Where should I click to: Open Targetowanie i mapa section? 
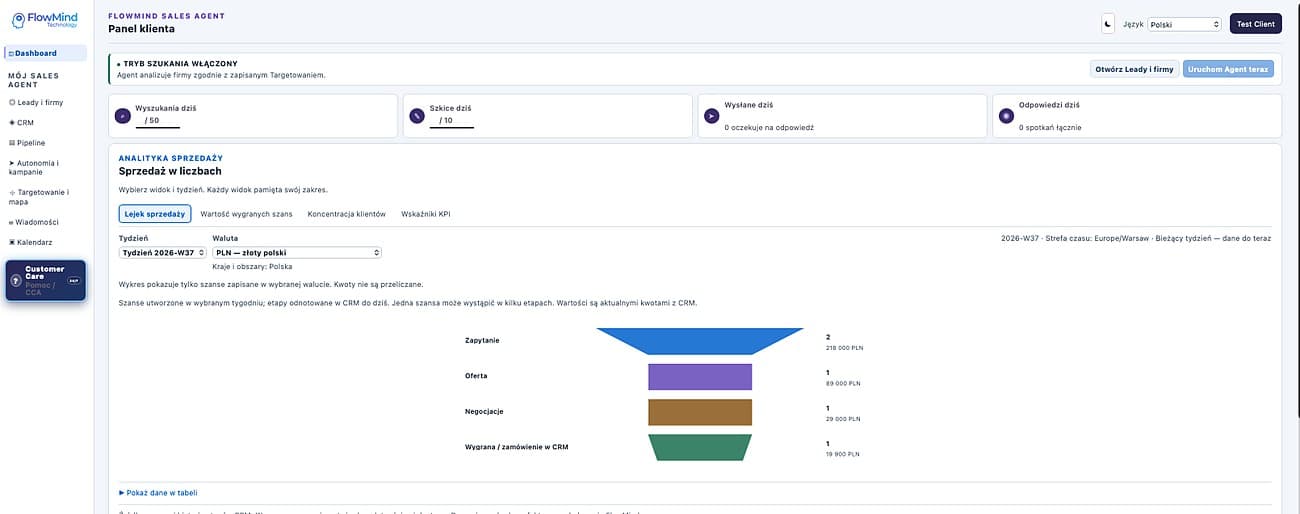[45, 197]
